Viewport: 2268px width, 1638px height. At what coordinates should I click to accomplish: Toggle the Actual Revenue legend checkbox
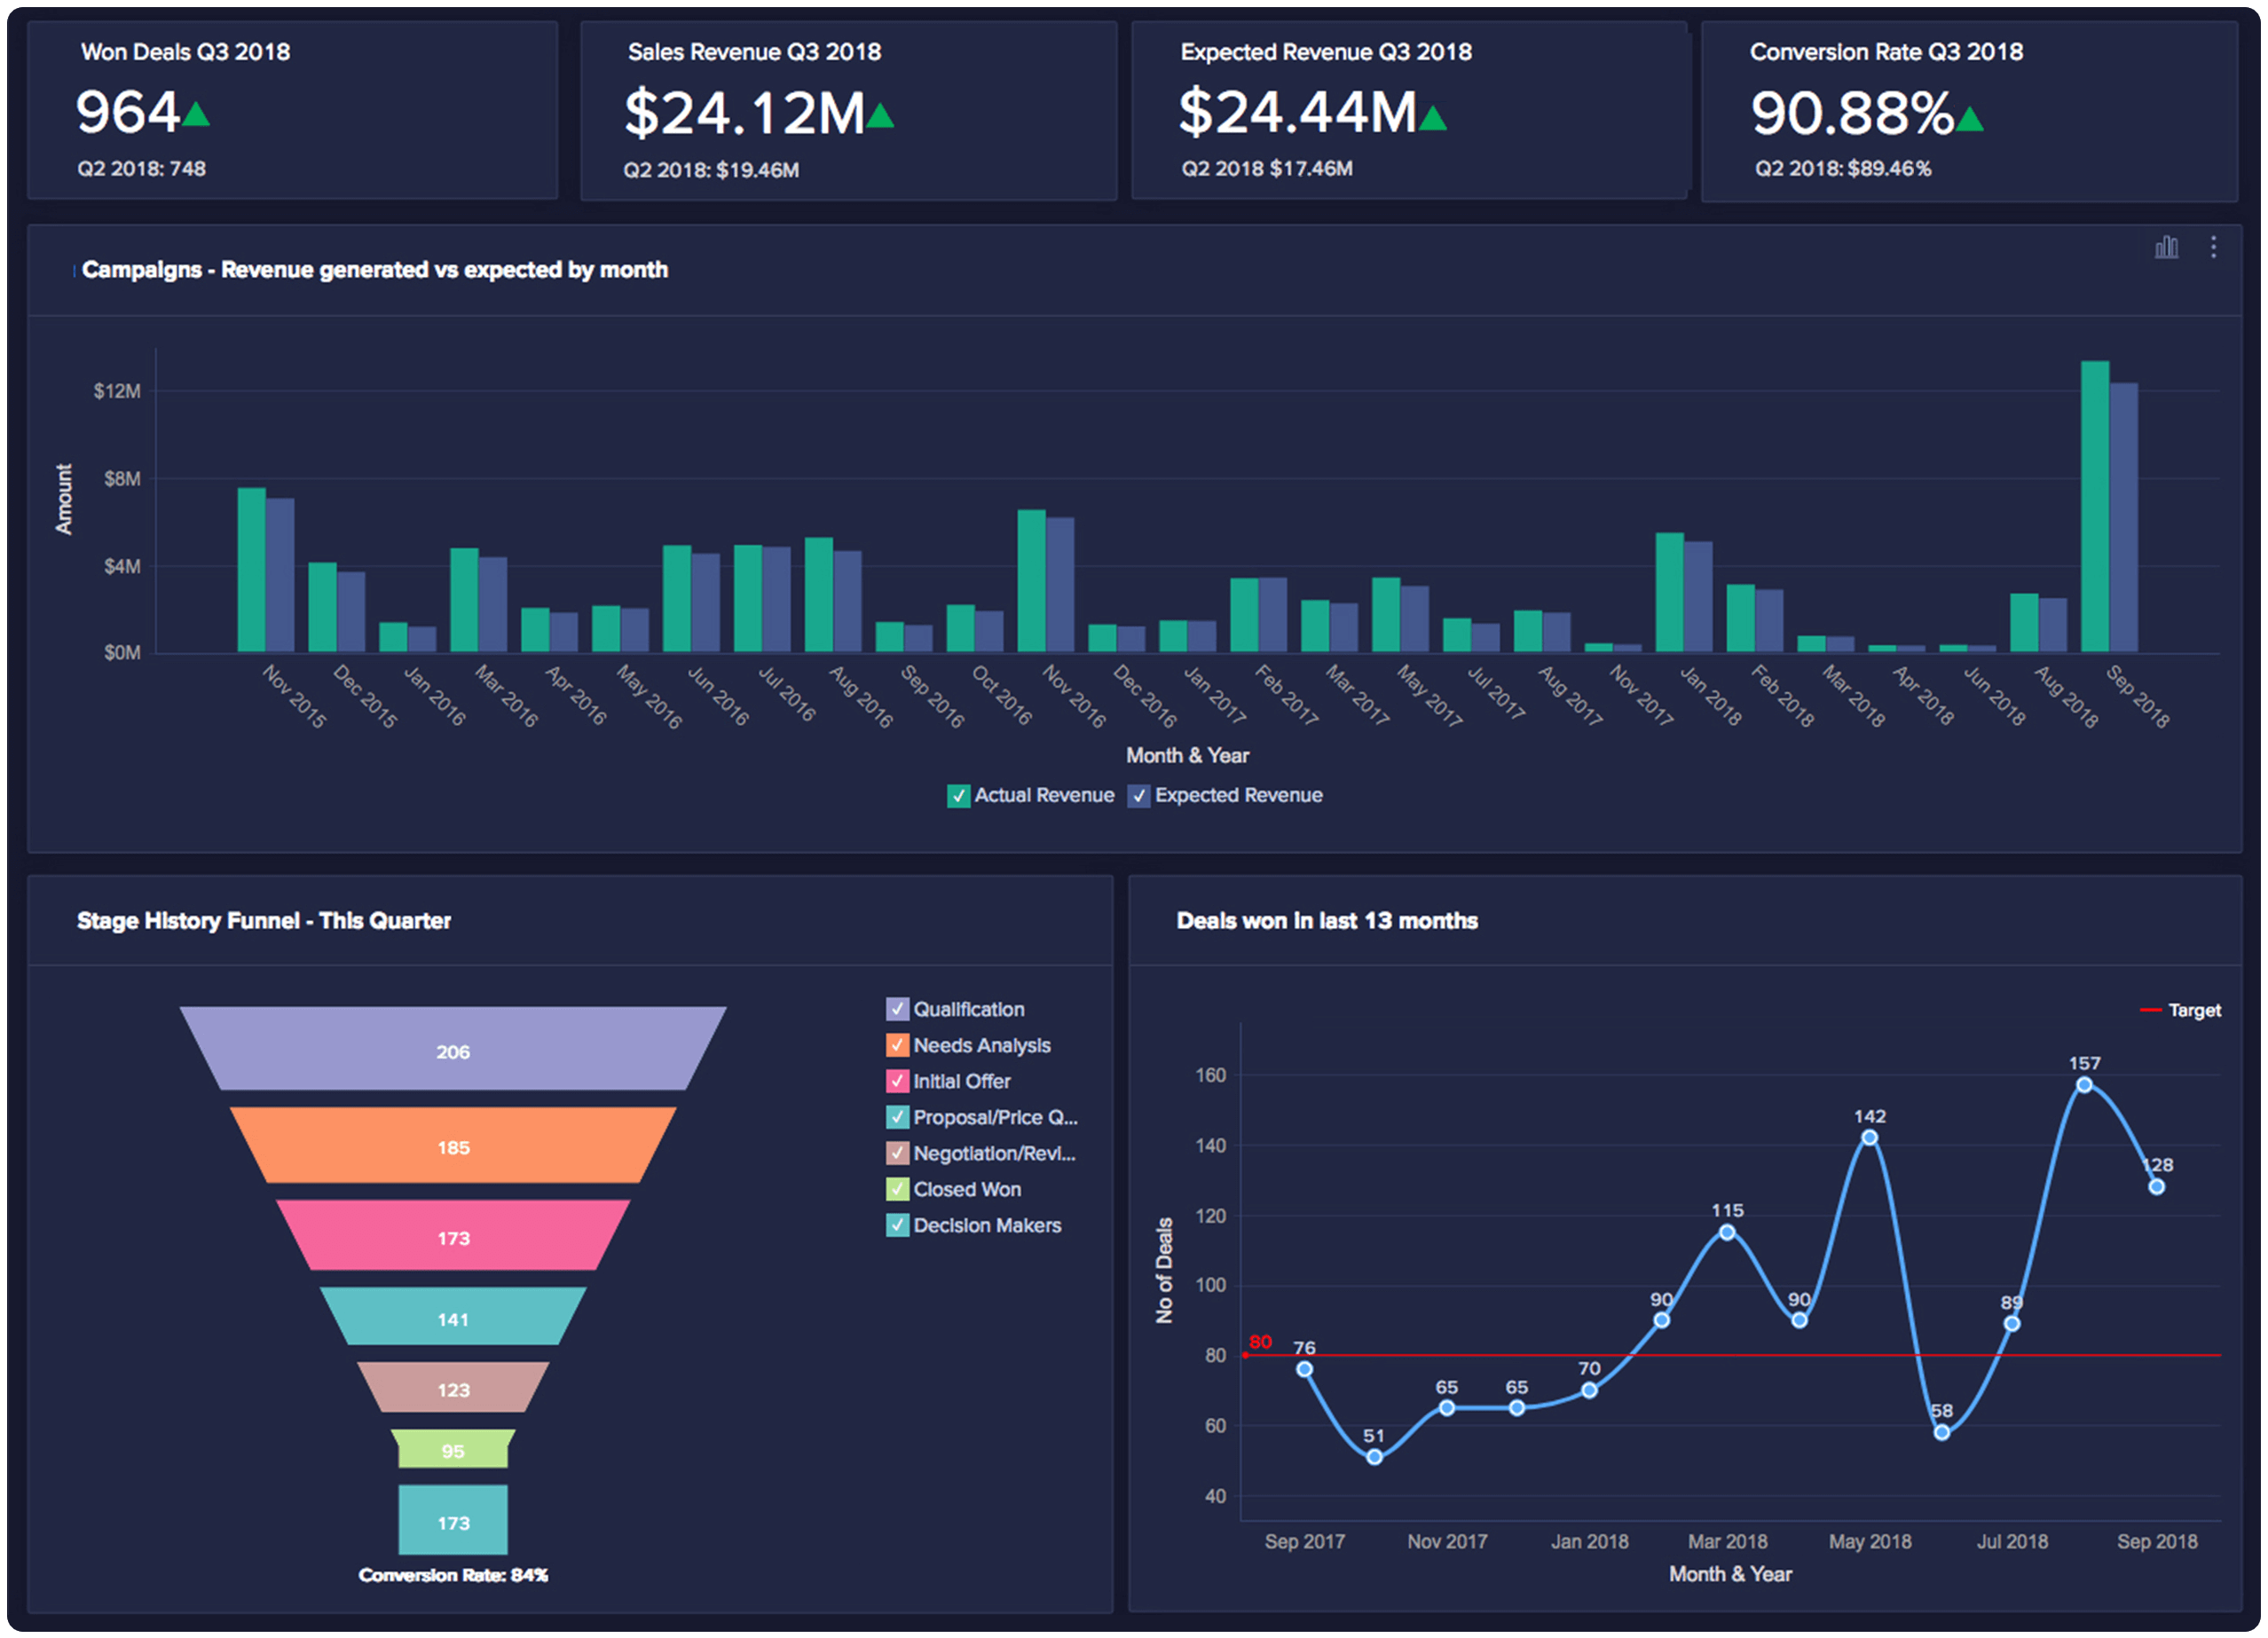(x=958, y=796)
